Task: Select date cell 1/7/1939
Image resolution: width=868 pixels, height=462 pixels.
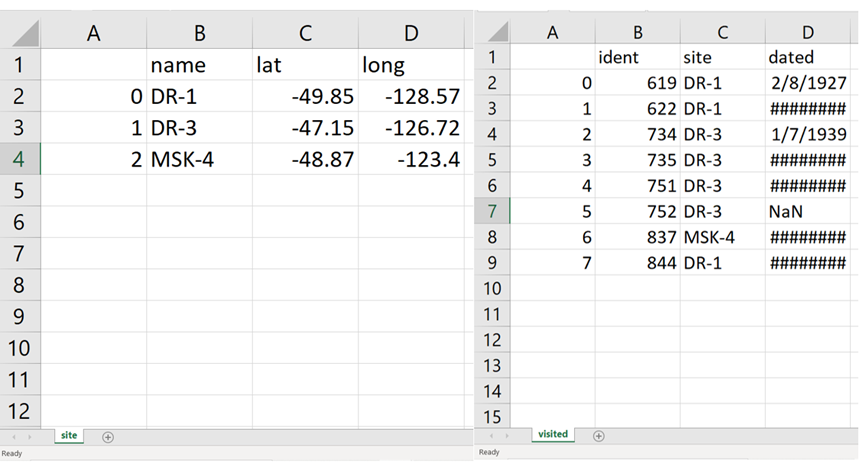Action: [x=808, y=134]
